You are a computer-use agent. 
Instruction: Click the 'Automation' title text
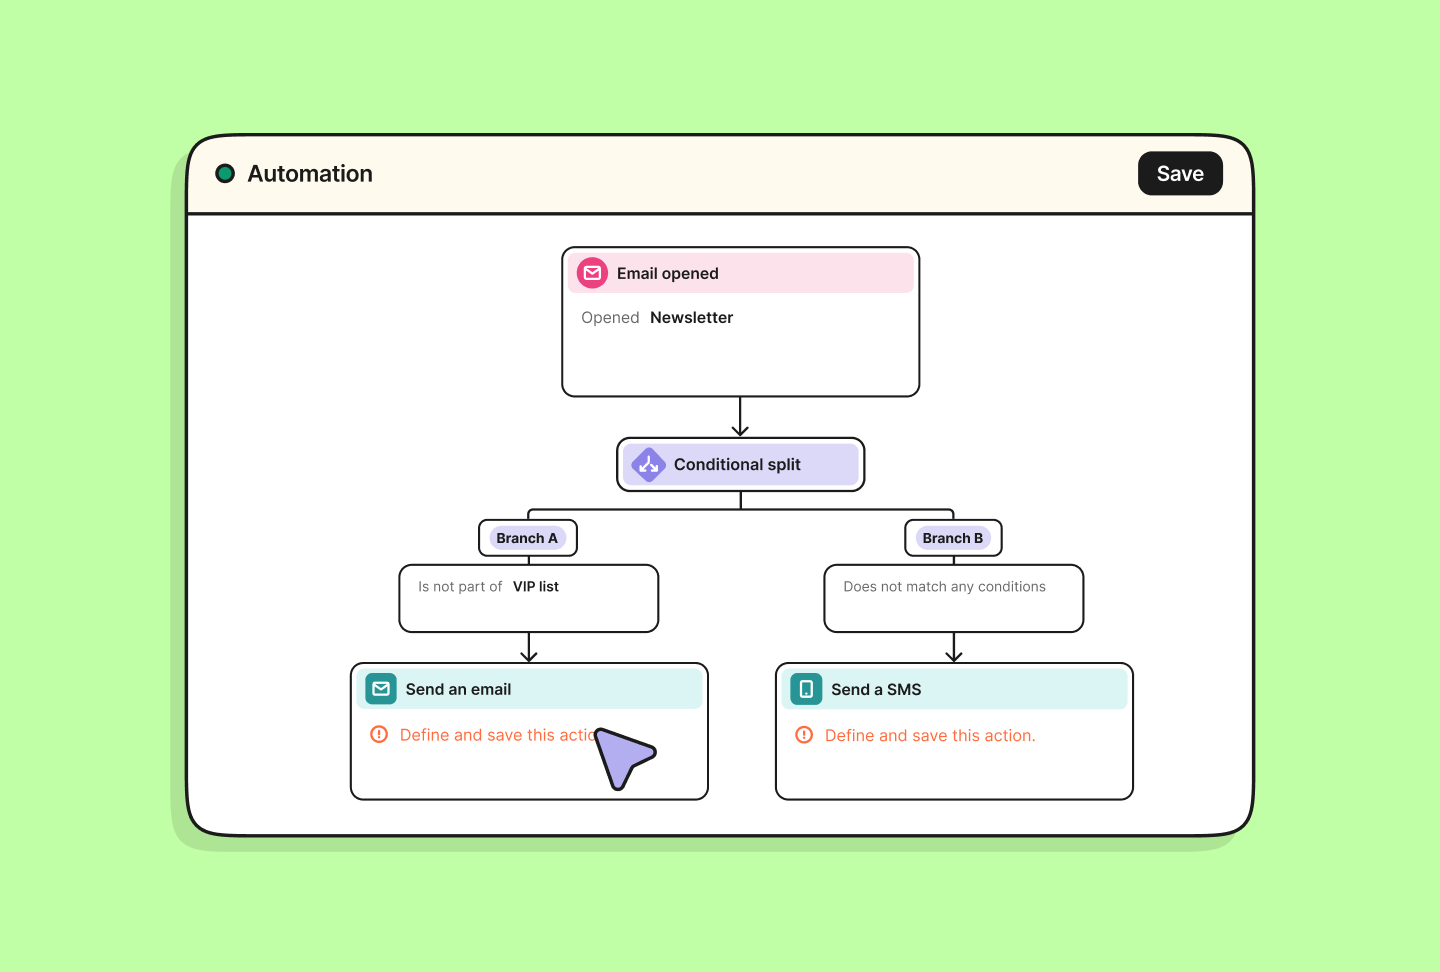click(310, 174)
